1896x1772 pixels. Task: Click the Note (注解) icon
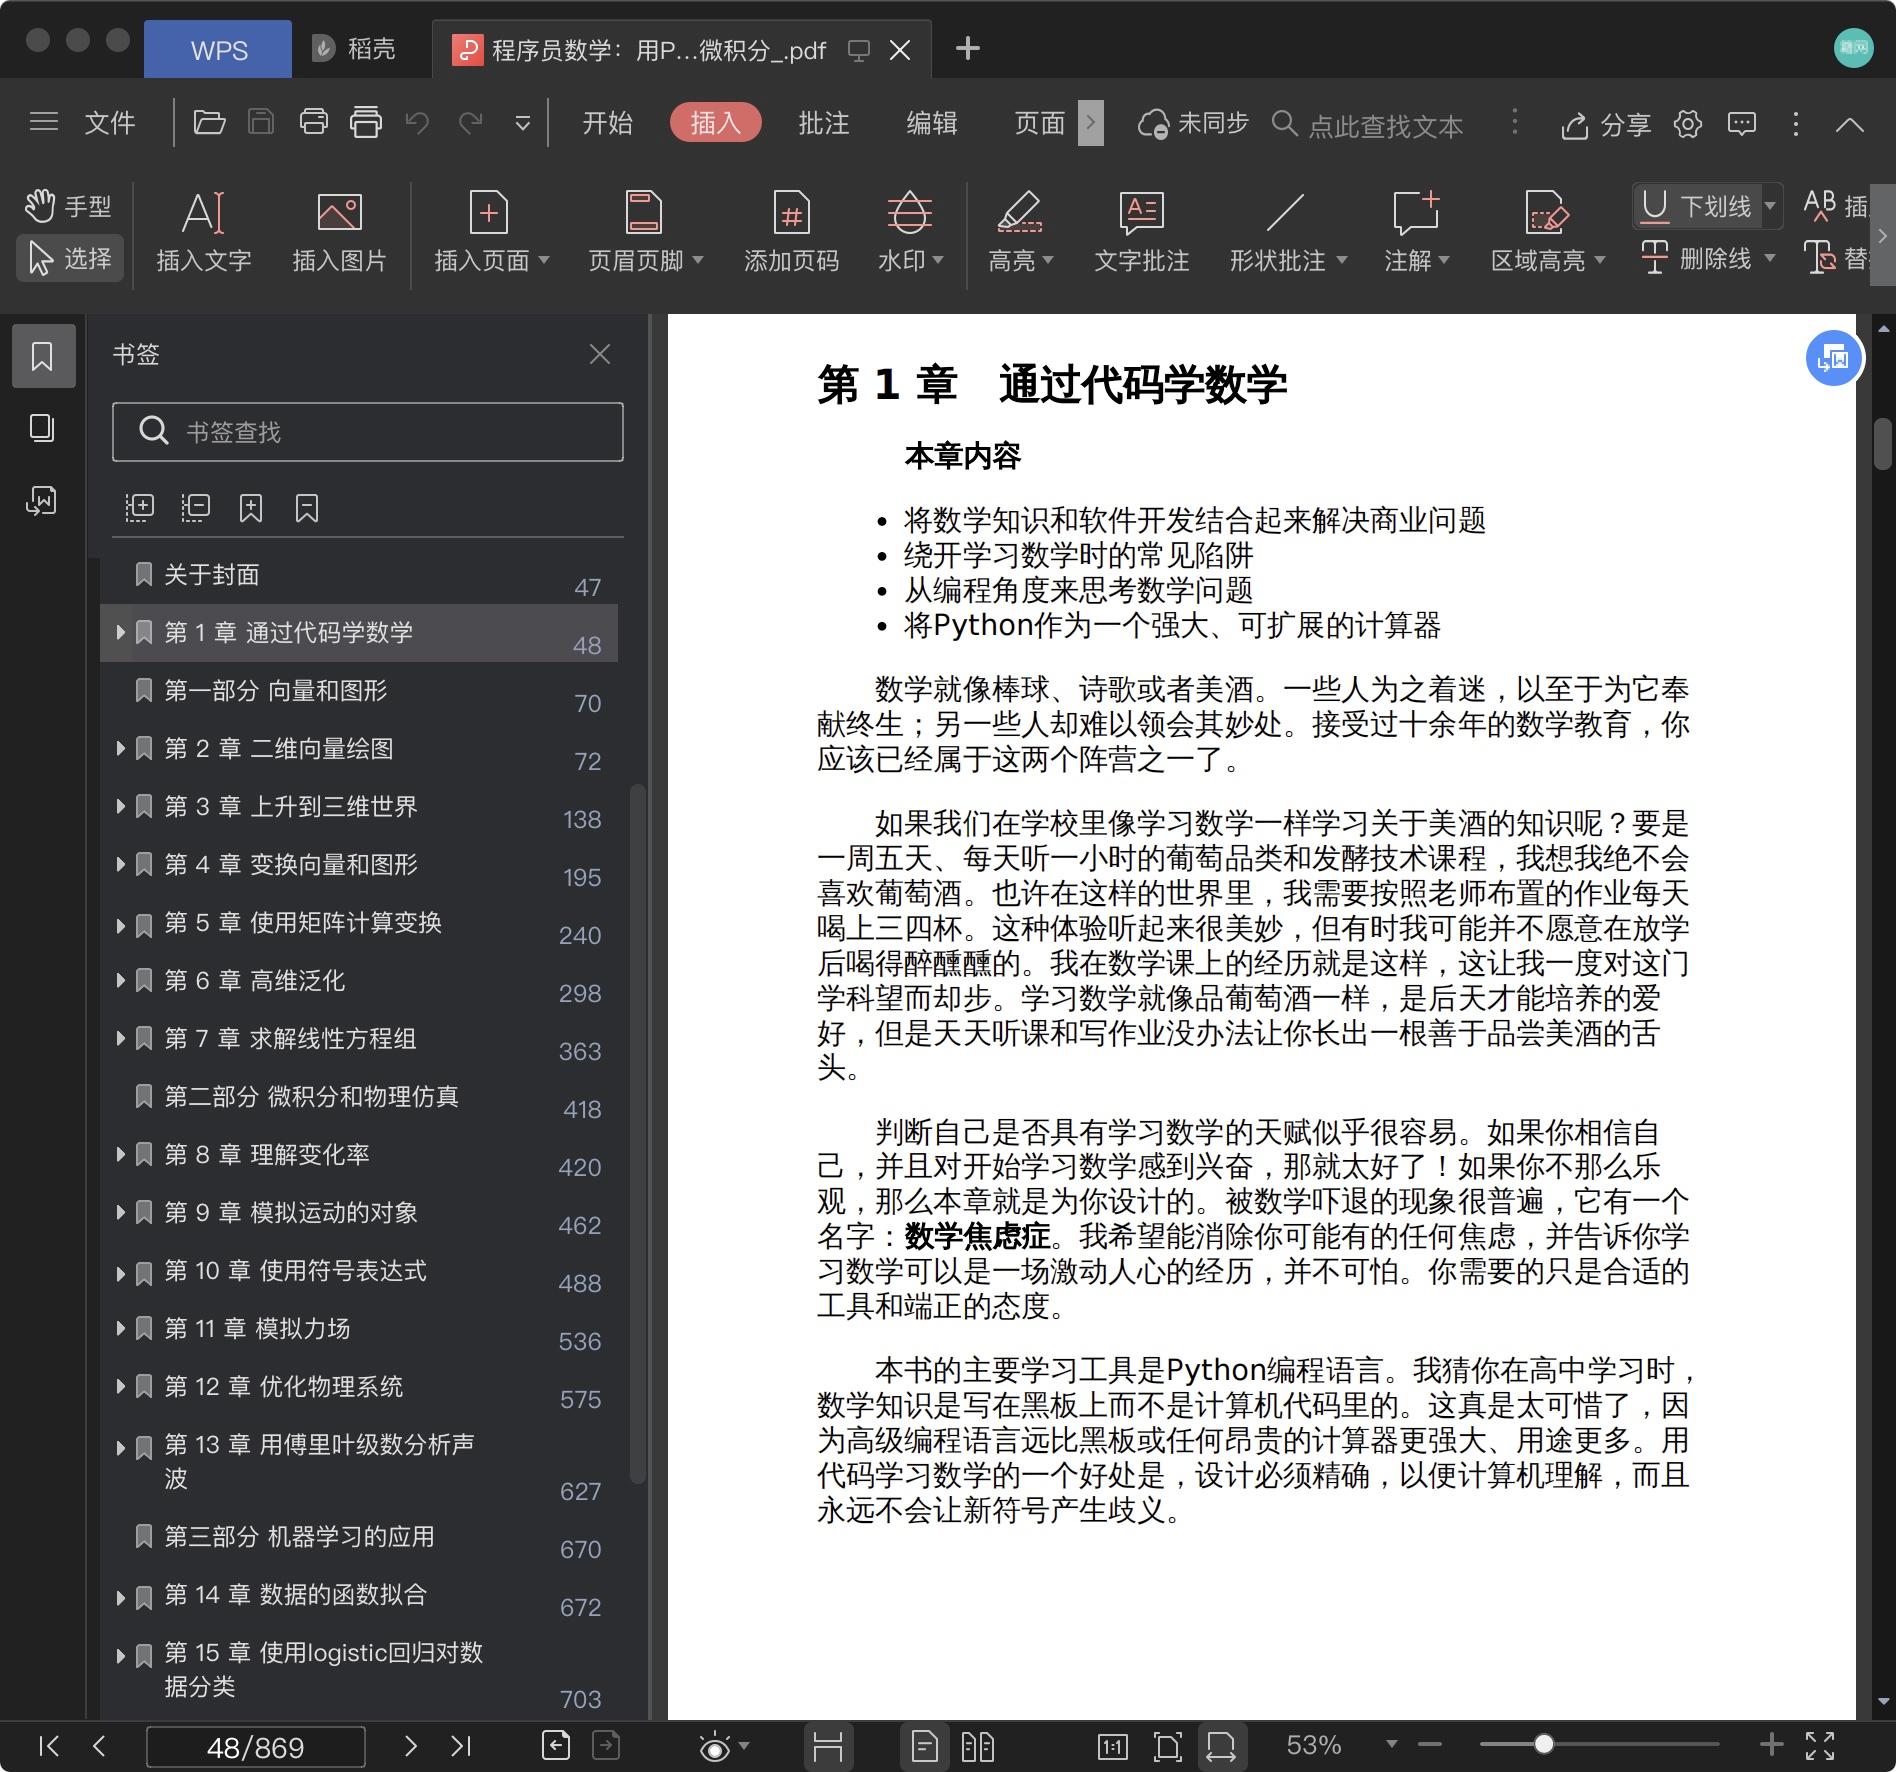tap(1415, 212)
